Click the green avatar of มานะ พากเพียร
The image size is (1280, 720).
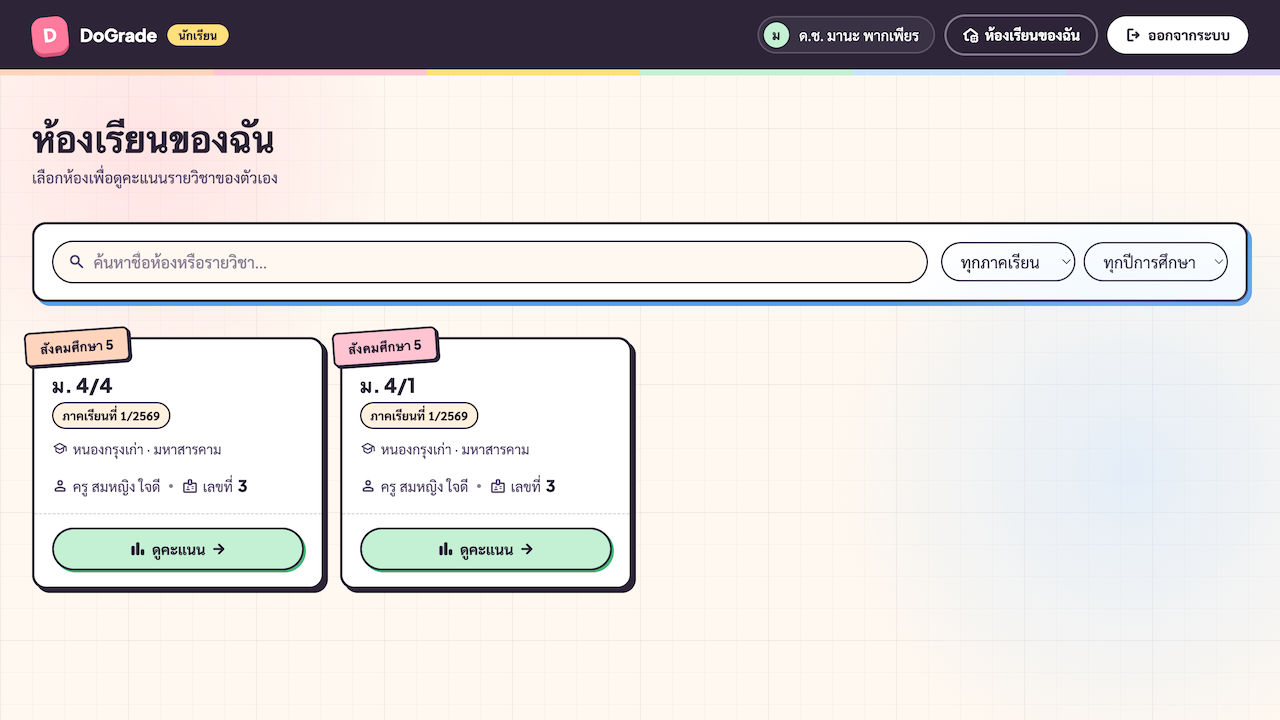coord(776,35)
